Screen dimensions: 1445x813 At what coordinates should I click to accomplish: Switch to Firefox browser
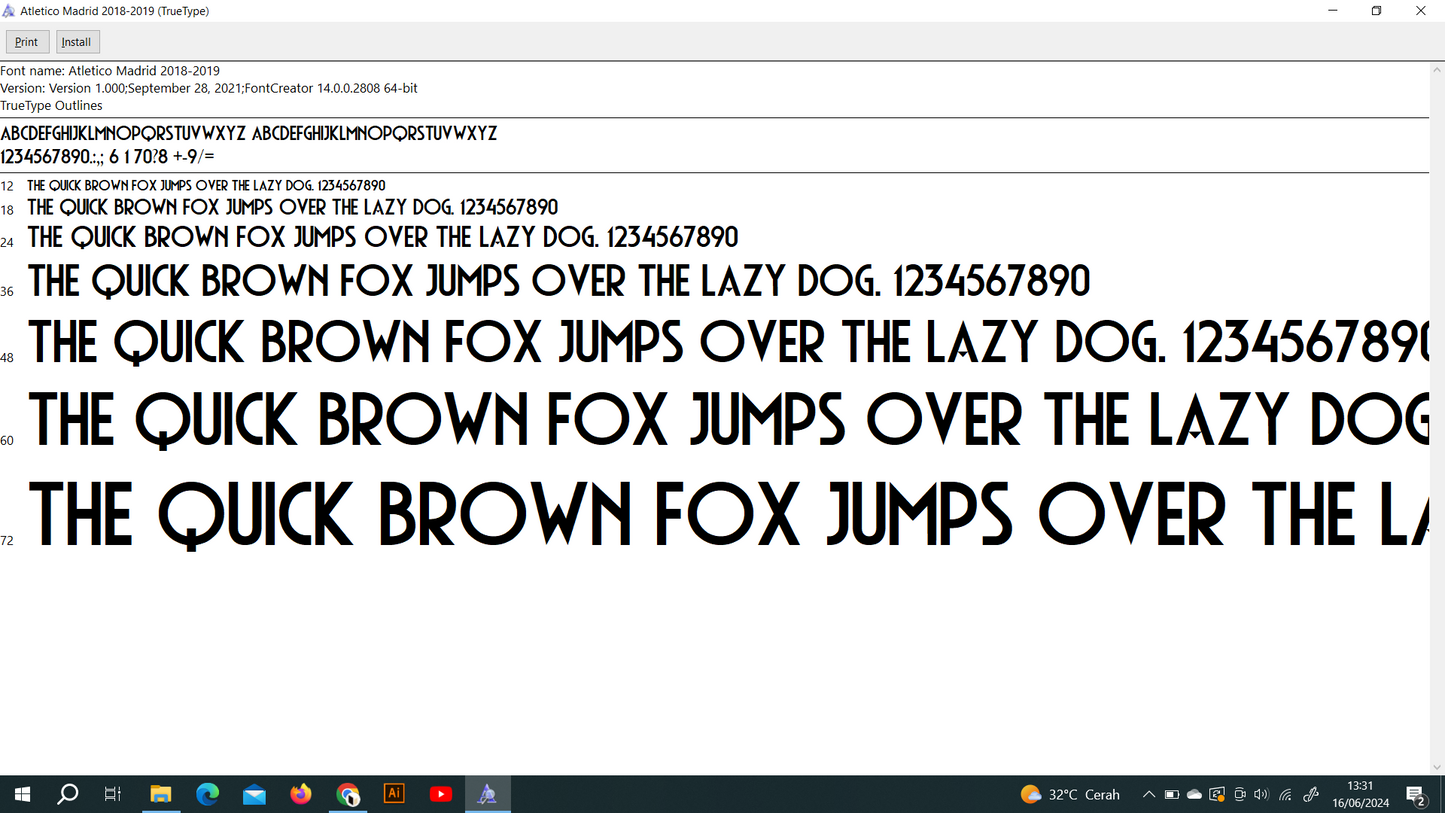point(301,794)
